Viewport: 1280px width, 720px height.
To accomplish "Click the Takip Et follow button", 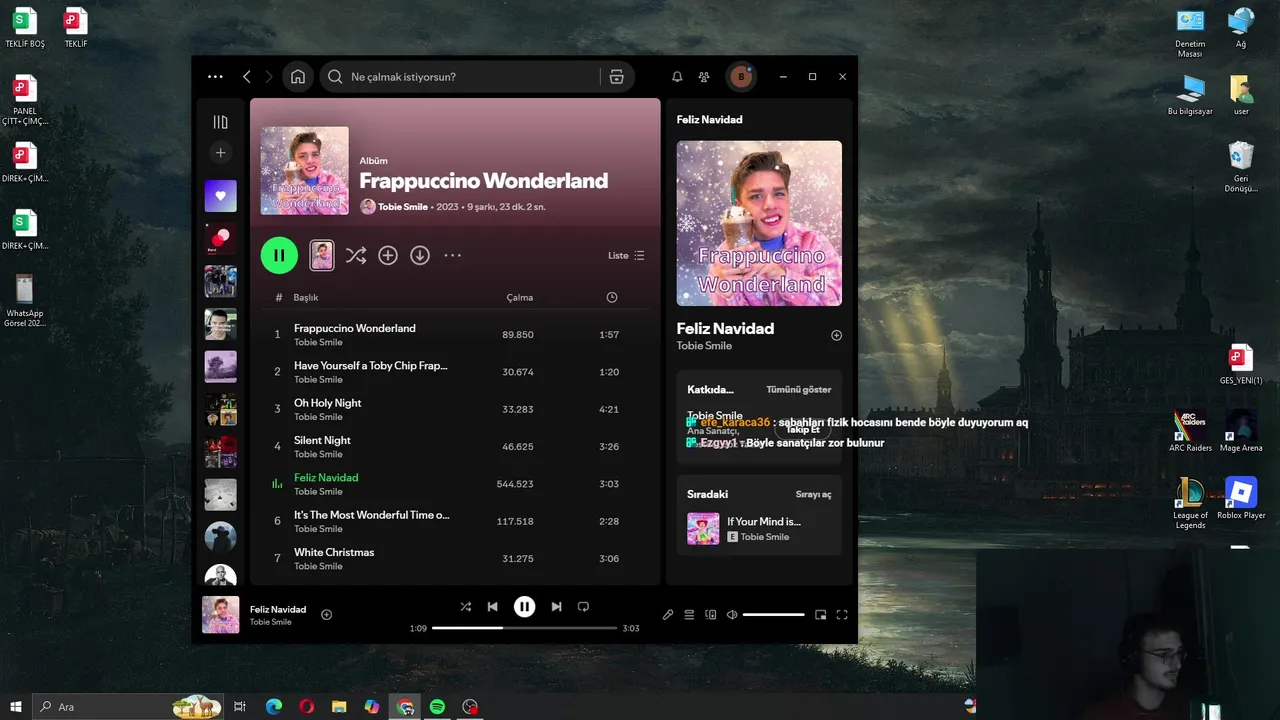I will coord(803,430).
